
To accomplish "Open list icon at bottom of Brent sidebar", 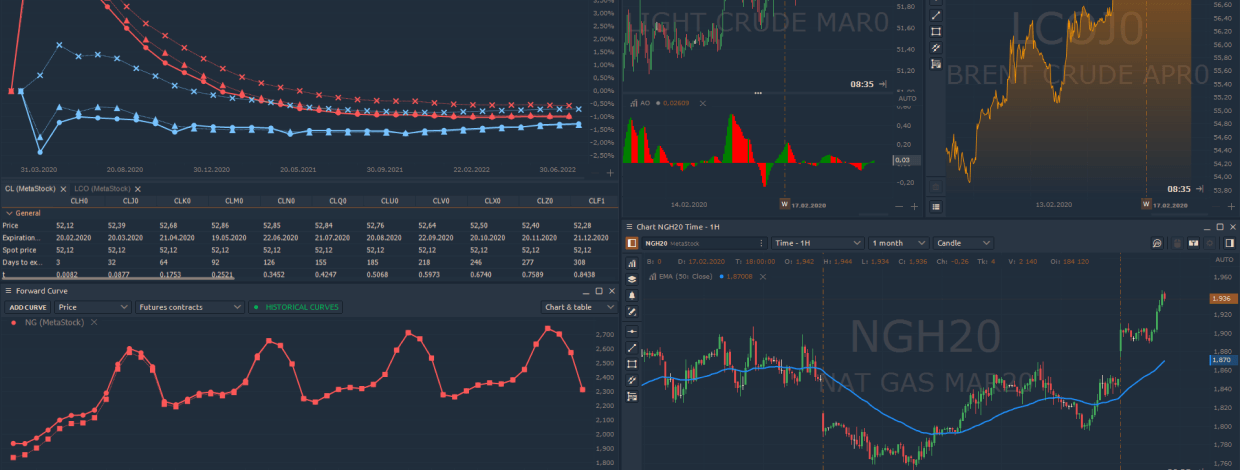I will point(936,206).
